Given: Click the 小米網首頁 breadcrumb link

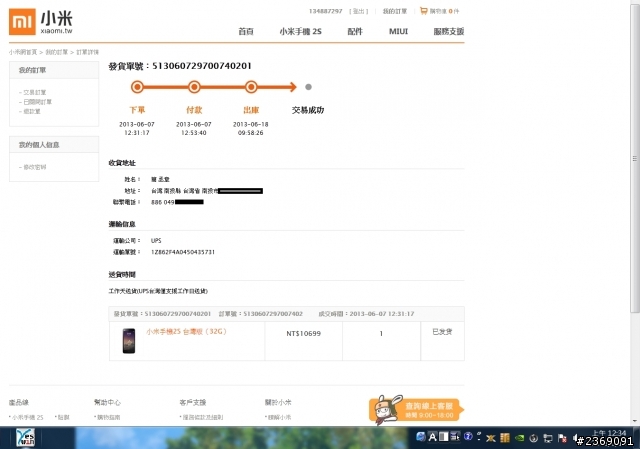Looking at the screenshot, I should (23, 52).
